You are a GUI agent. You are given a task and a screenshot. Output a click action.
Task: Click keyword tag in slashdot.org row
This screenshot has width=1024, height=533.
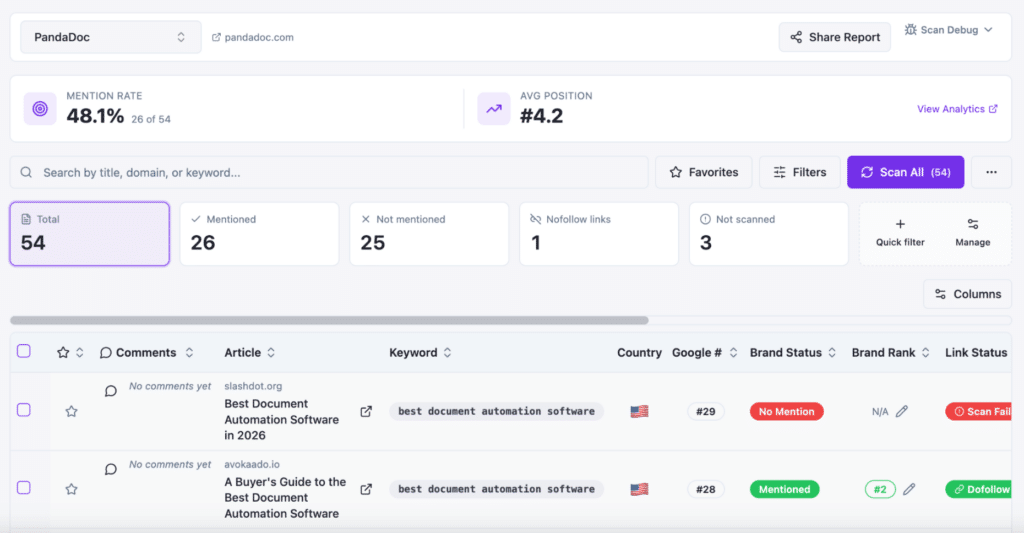[496, 412]
